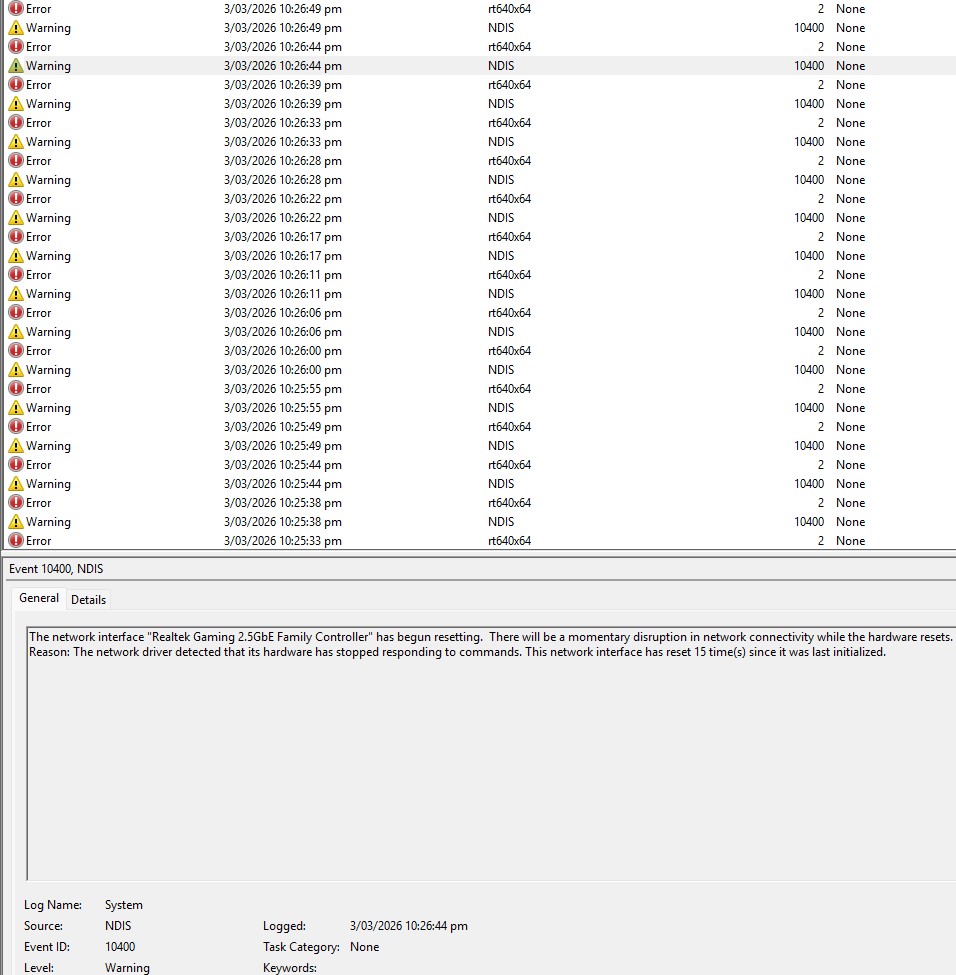
Task: Click the error icon on the 10:26:39 pm row
Action: 16,85
